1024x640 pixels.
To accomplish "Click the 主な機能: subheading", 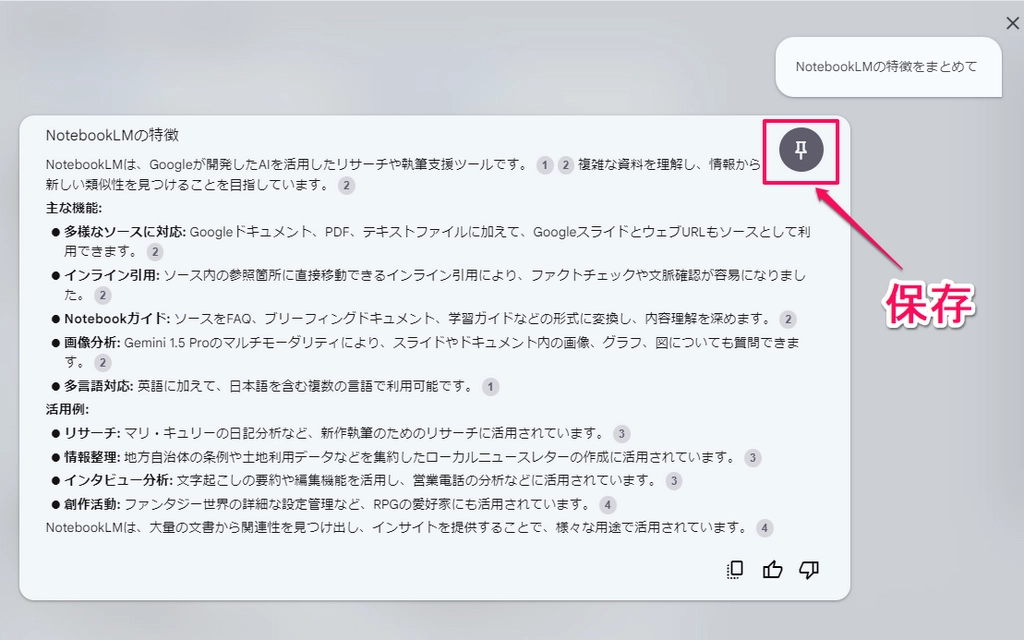I will (x=74, y=208).
